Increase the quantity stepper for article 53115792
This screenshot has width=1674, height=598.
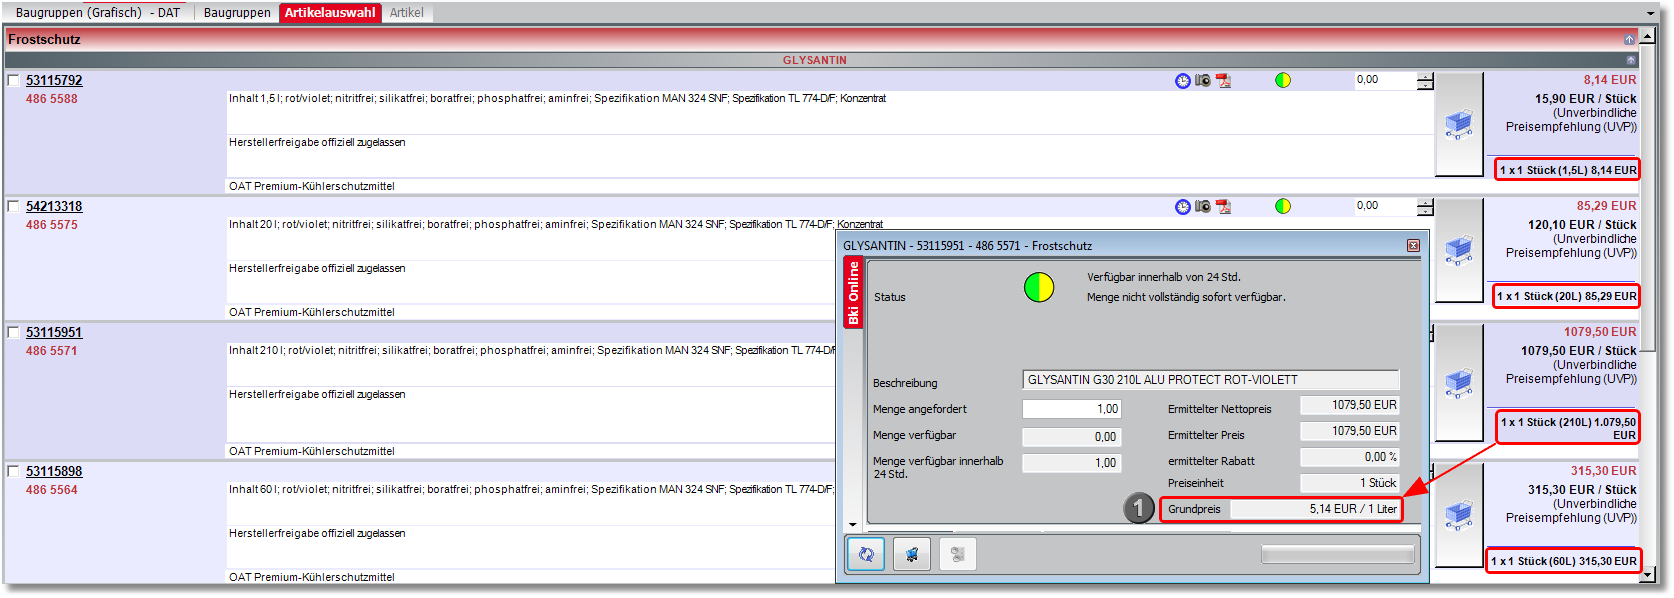coord(1425,76)
